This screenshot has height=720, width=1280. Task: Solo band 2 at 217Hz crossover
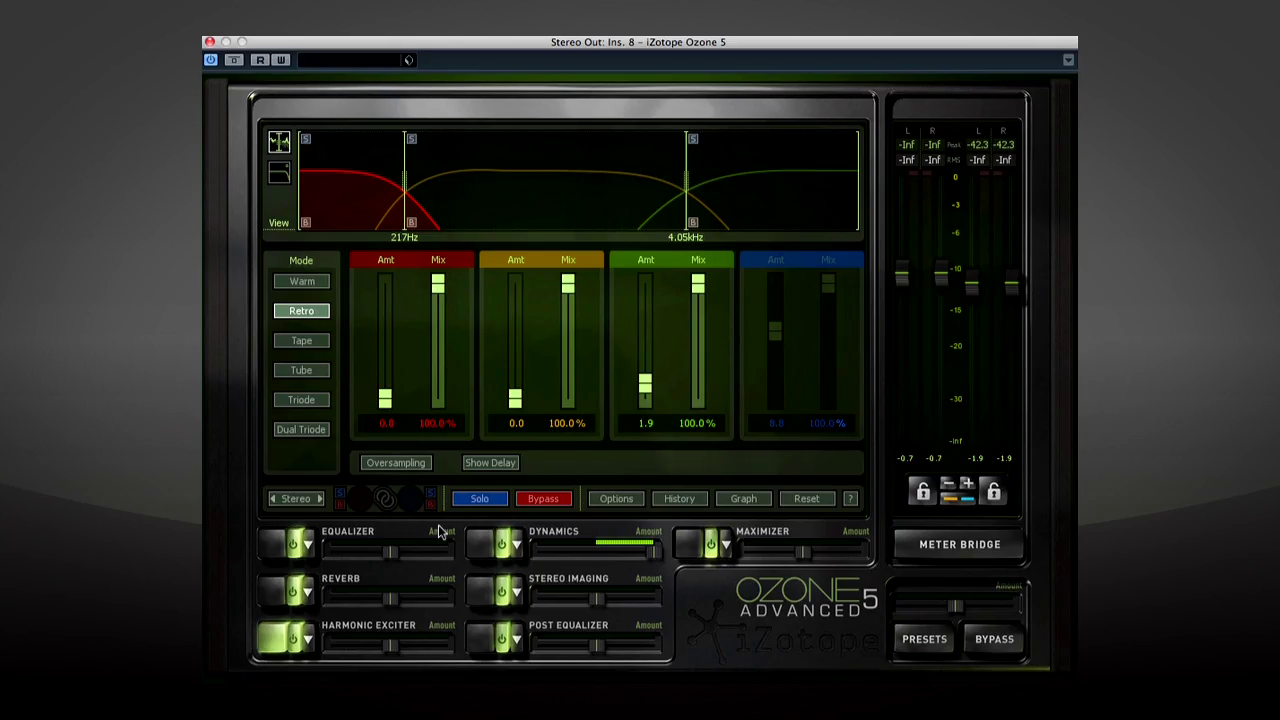pos(411,139)
